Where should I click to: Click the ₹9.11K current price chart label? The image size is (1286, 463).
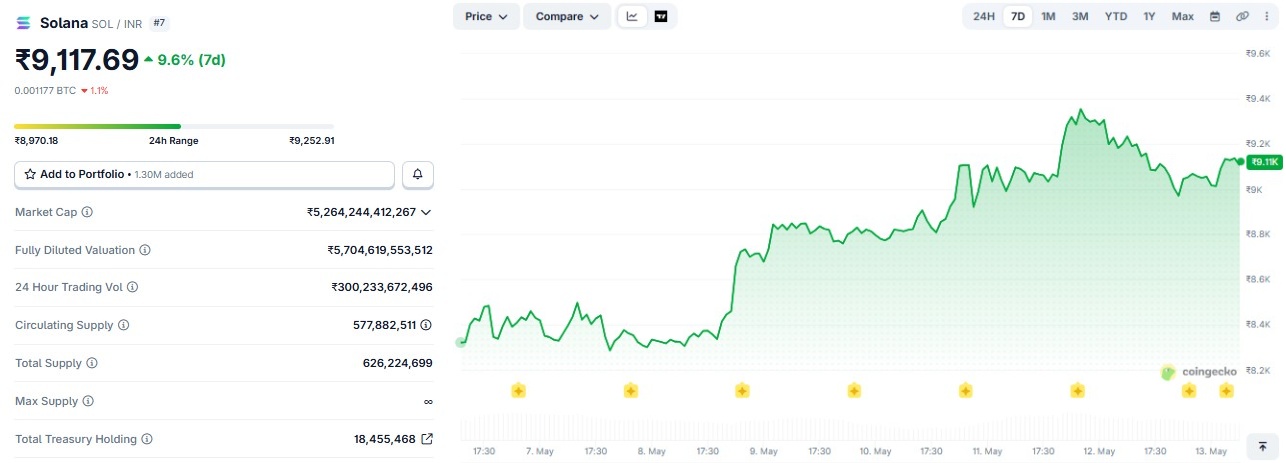1263,161
